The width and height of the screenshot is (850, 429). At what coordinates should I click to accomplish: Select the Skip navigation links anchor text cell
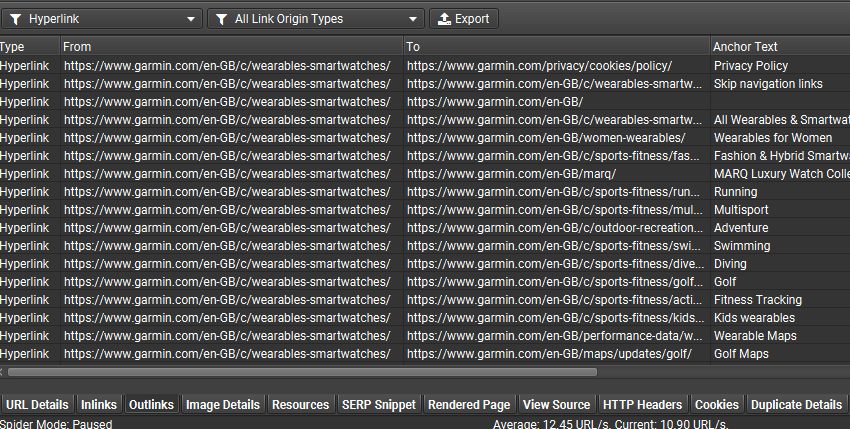(x=780, y=84)
